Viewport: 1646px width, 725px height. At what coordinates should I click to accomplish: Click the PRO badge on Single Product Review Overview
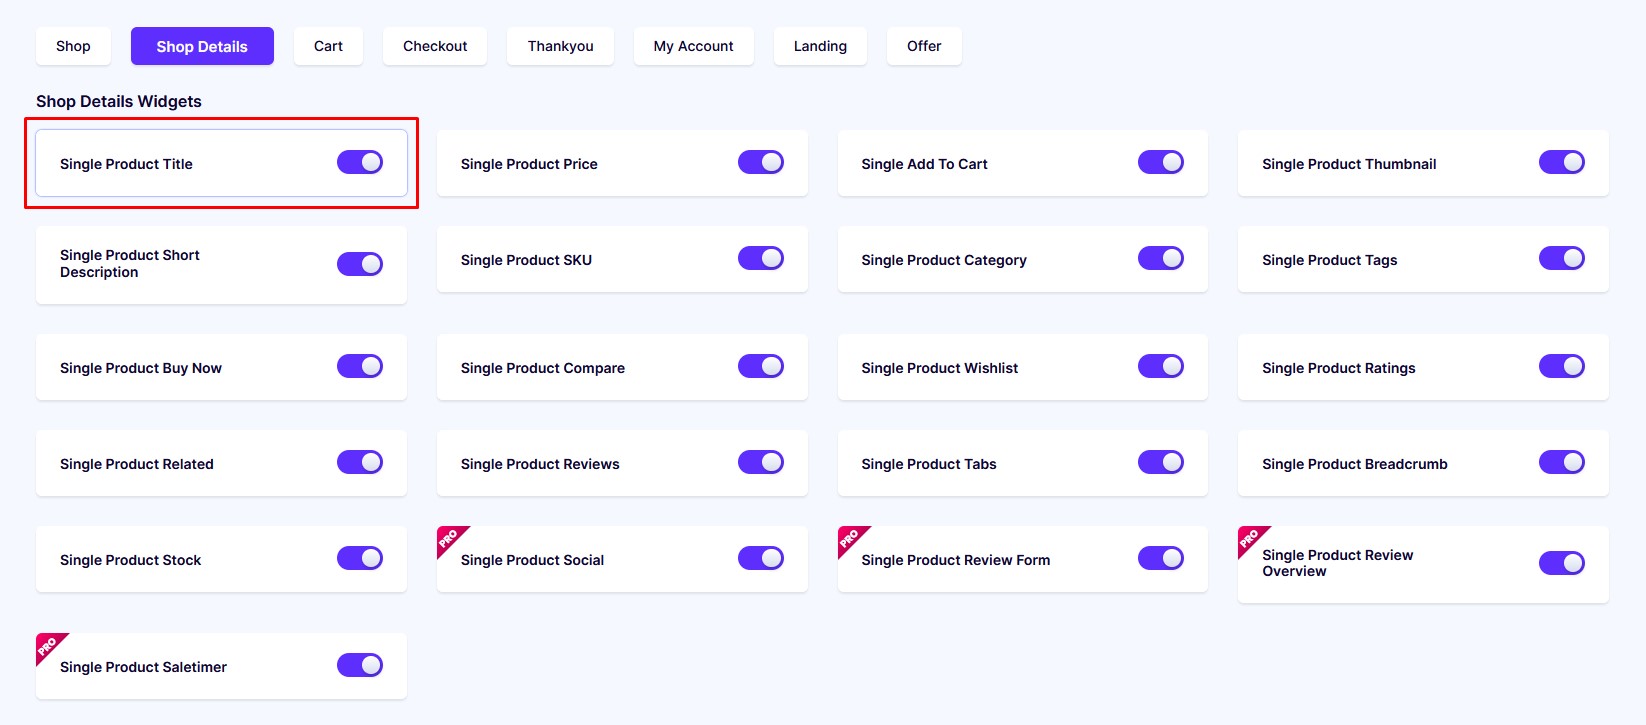coord(1250,538)
